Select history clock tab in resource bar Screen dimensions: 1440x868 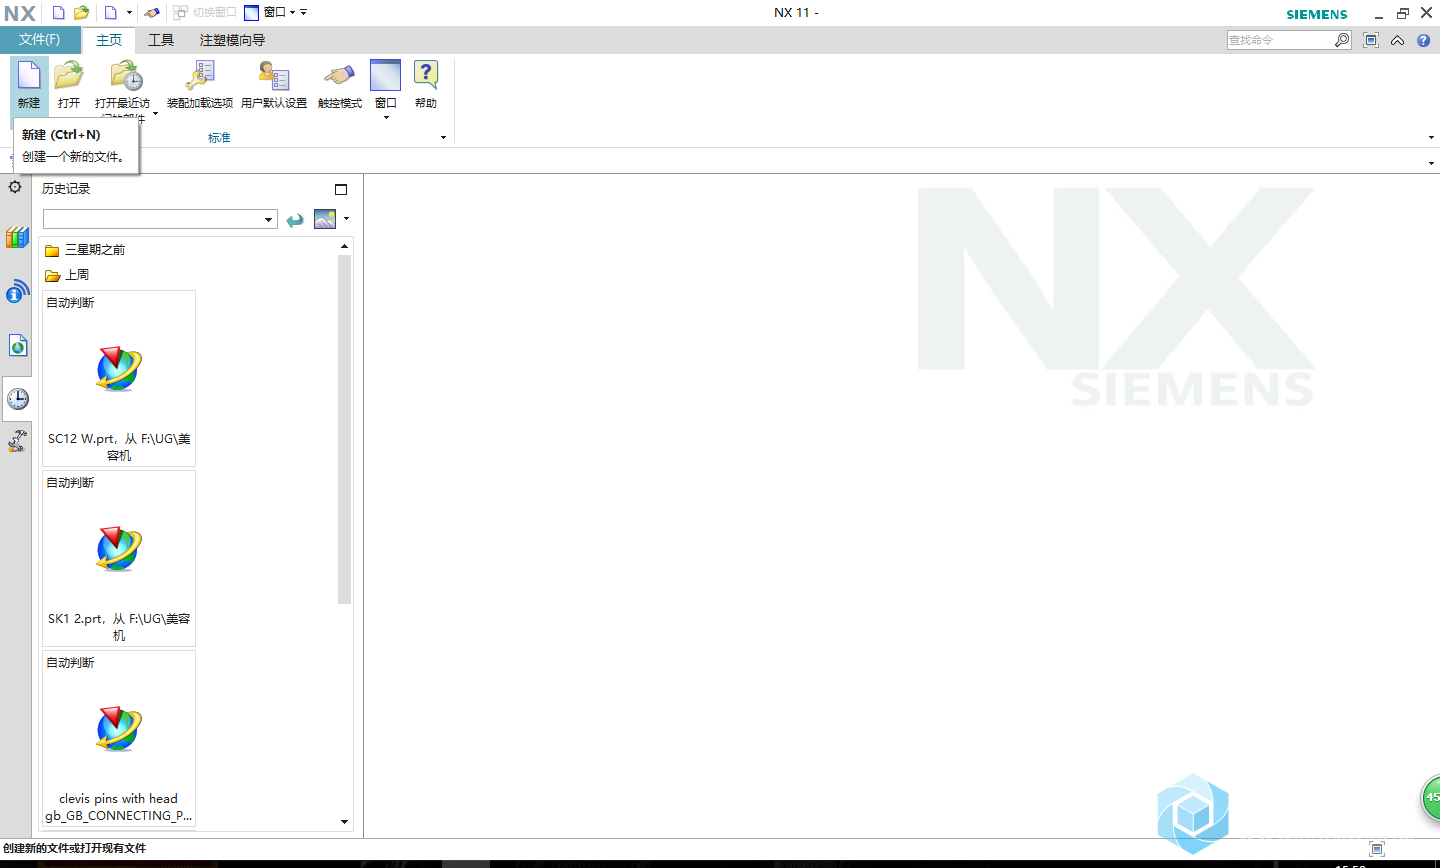coord(17,399)
